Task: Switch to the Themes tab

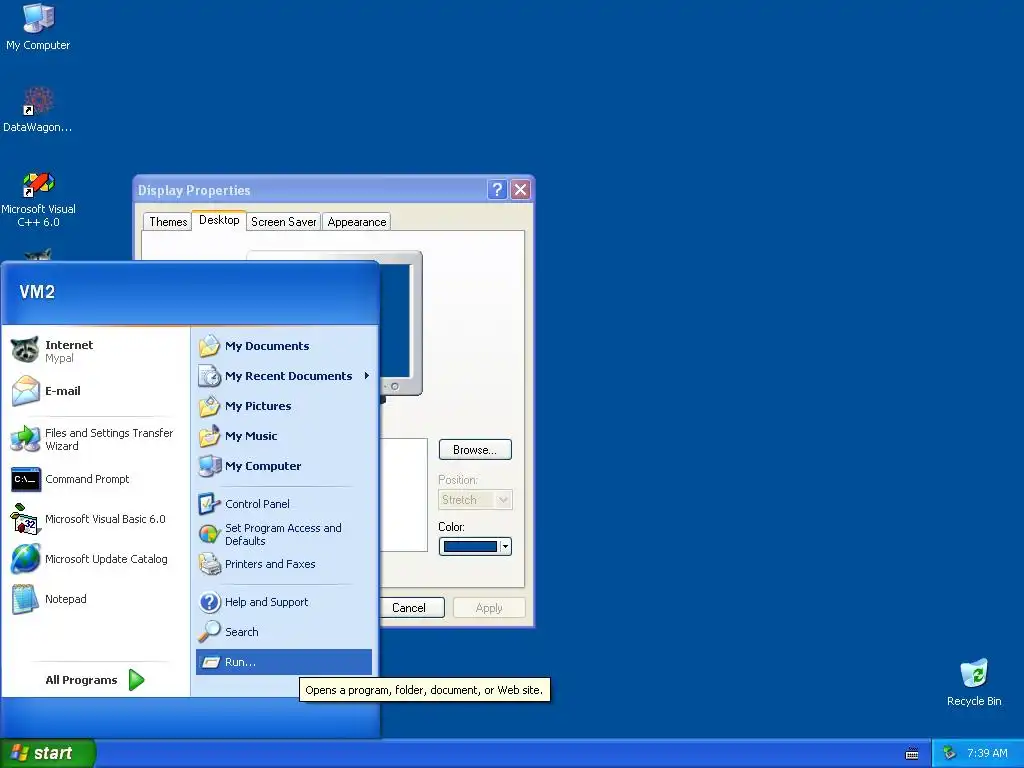Action: pyautogui.click(x=168, y=222)
